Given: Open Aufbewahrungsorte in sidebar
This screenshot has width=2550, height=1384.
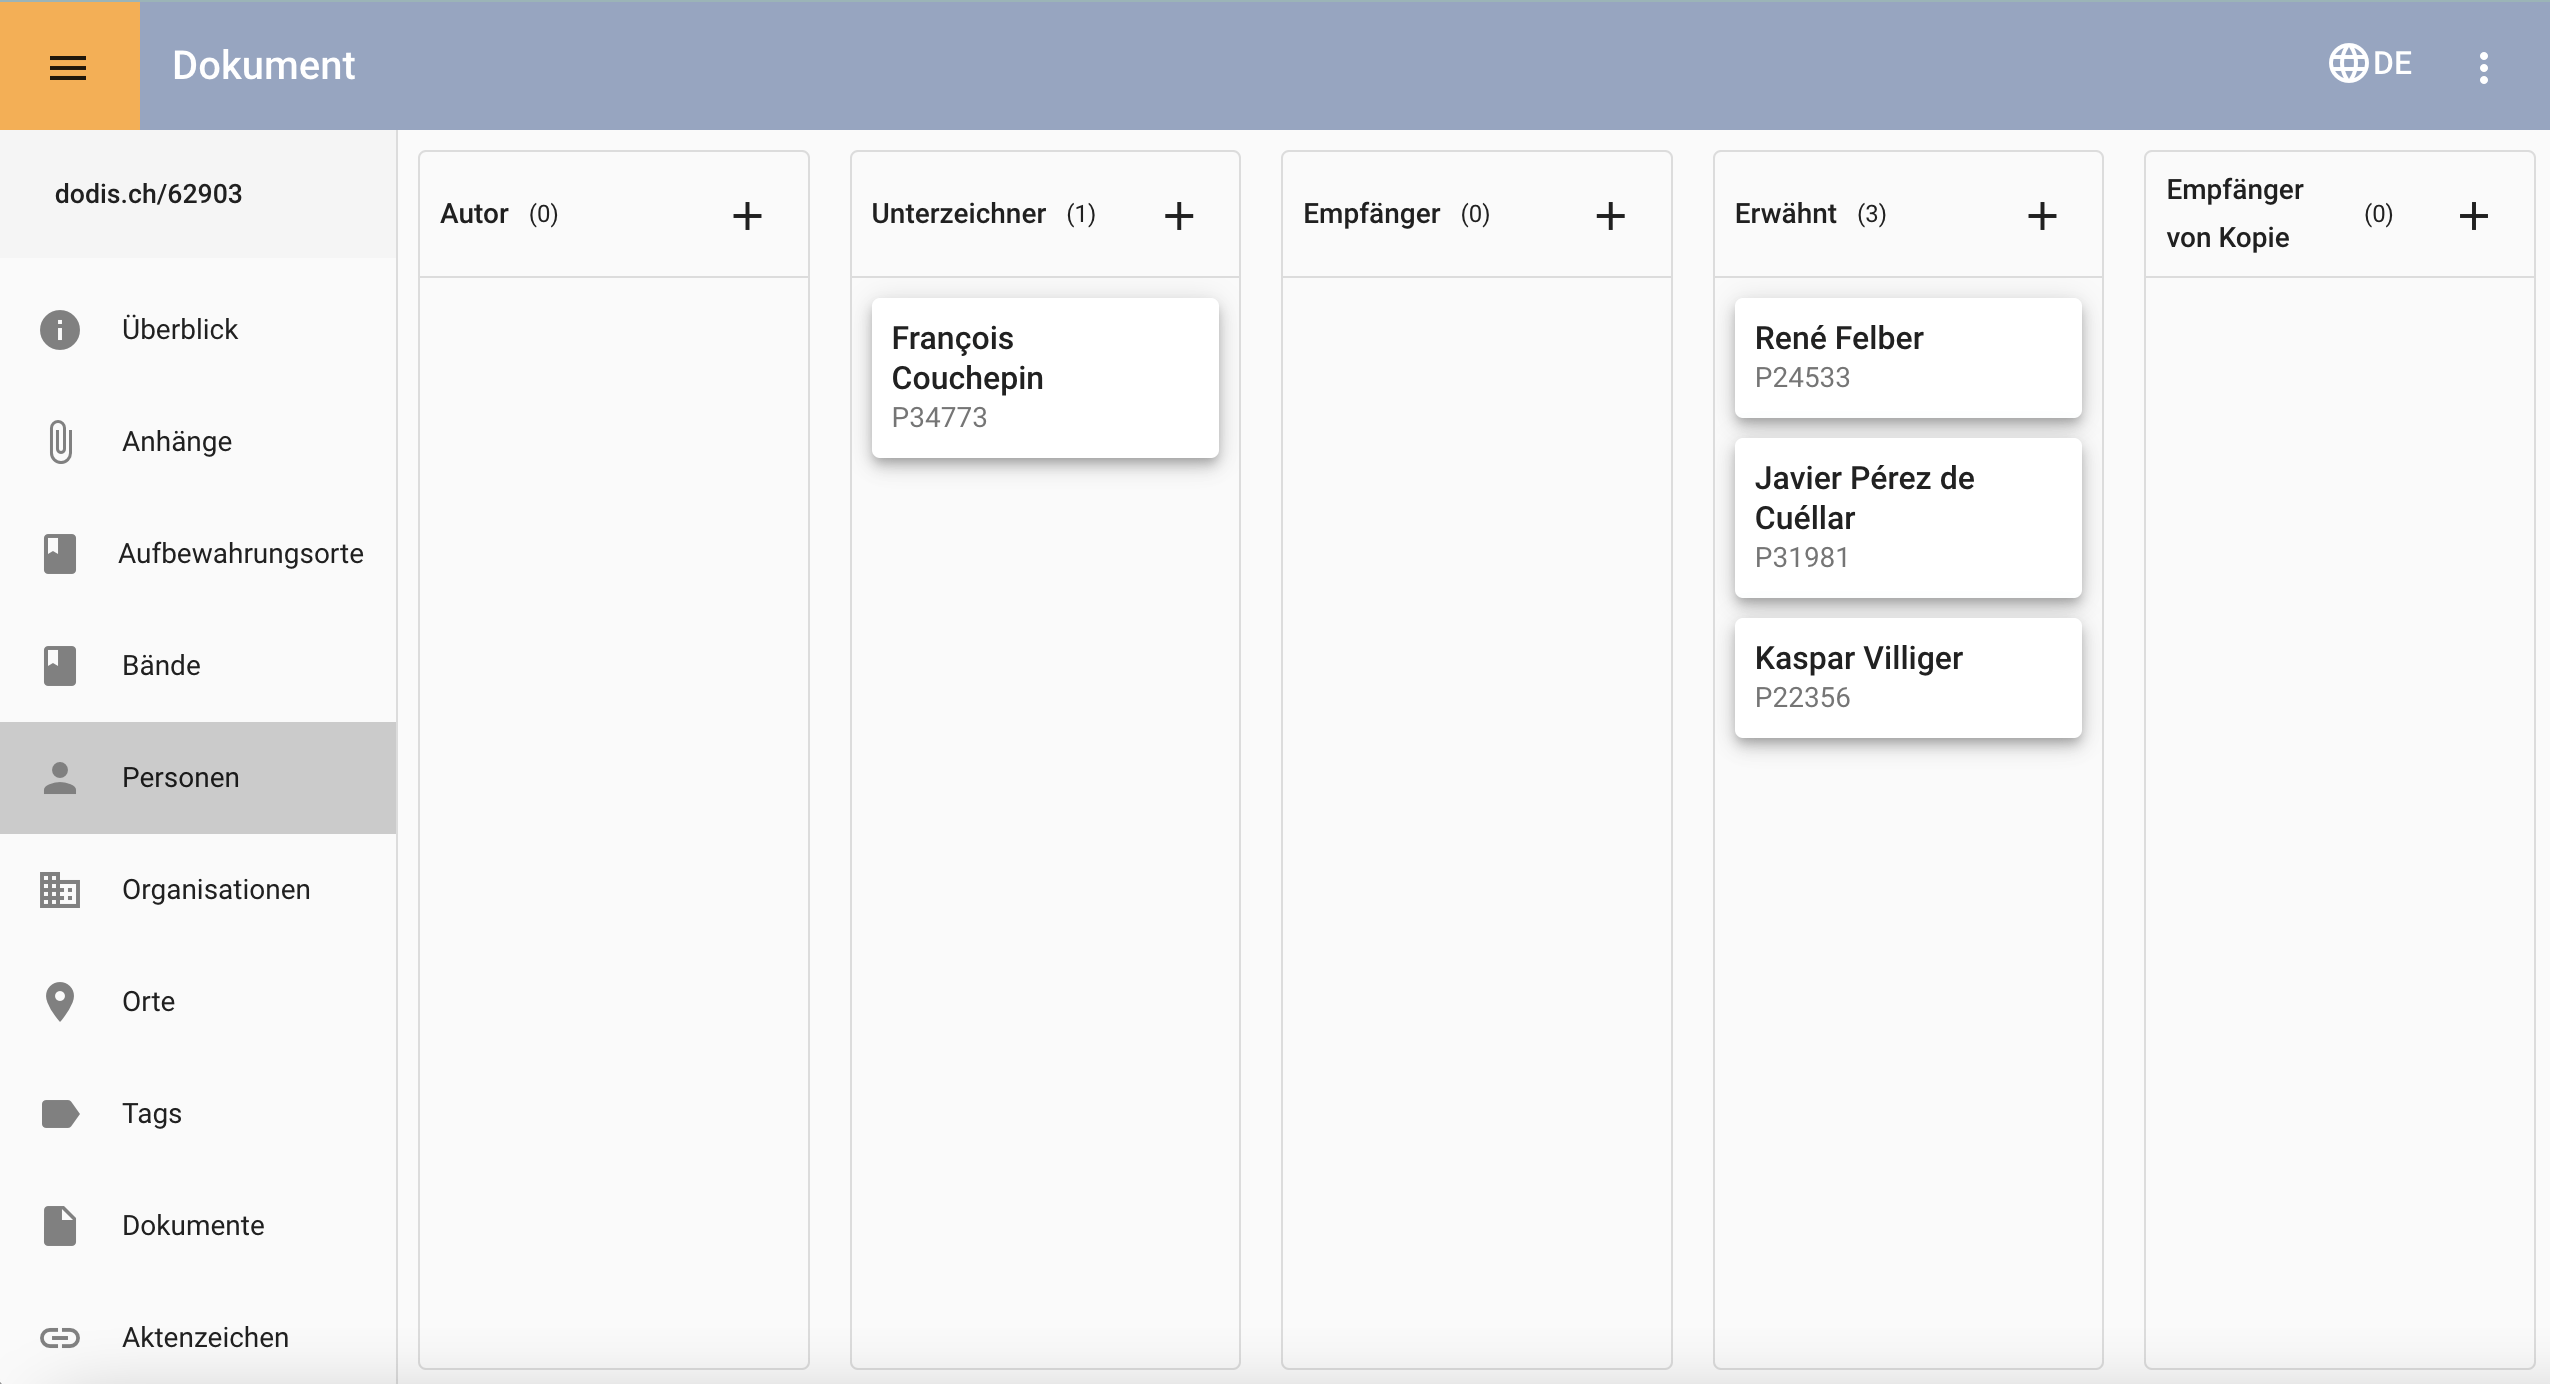Looking at the screenshot, I should 240,554.
